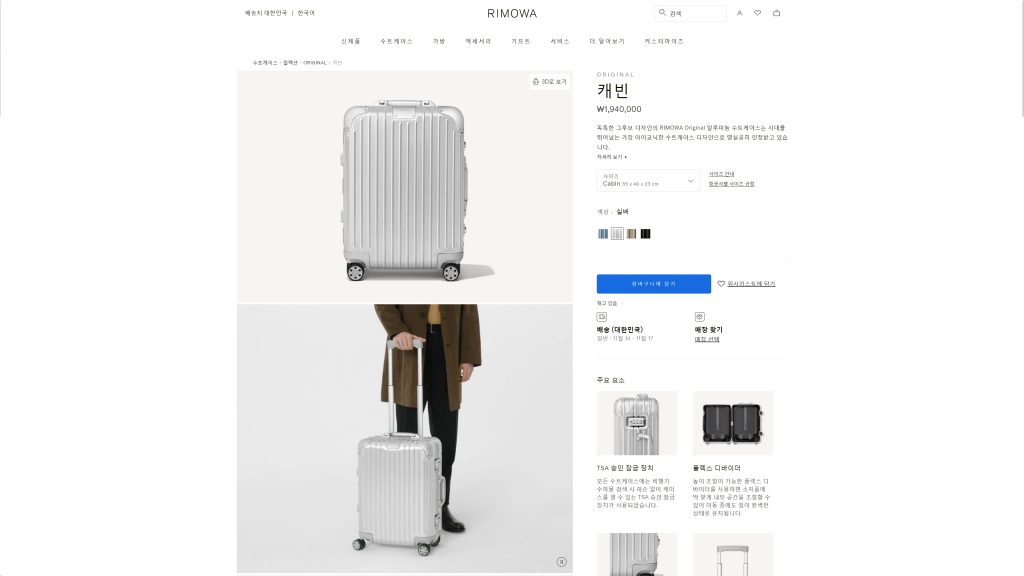
Task: Open the 수트케이스 menu
Action: (396, 41)
